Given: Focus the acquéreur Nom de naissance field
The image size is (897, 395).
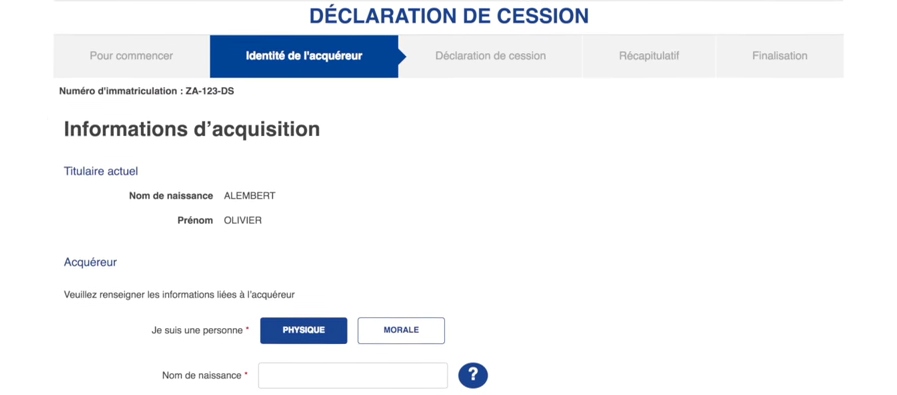Looking at the screenshot, I should click(x=353, y=376).
